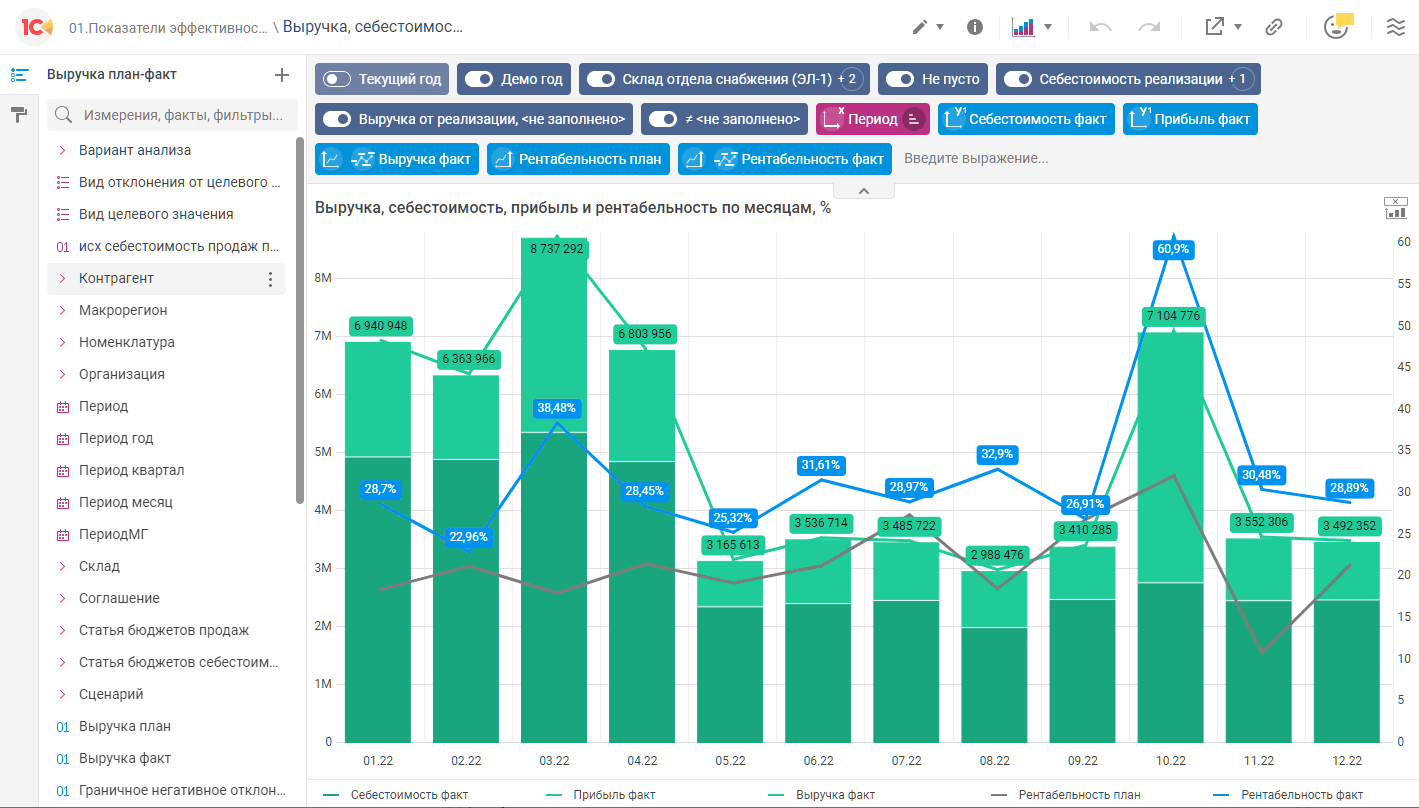Click the axis icon on Прибыль факт
Viewport: 1419px width, 808px height.
click(1138, 119)
